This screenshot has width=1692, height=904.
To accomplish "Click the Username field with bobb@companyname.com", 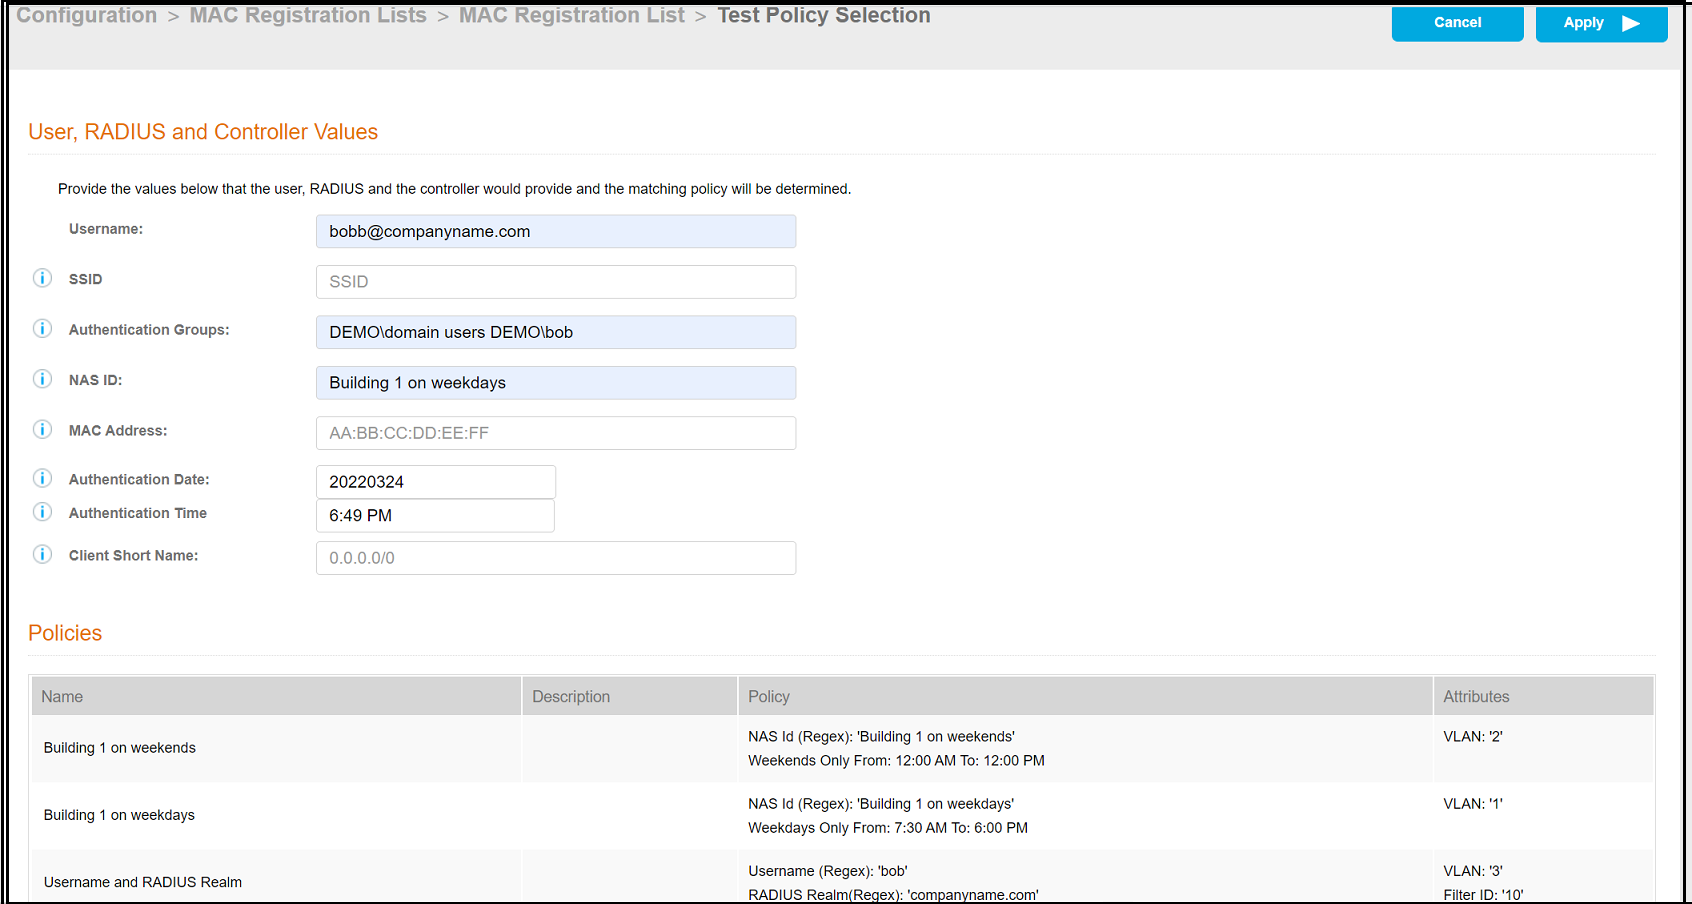I will pos(556,231).
